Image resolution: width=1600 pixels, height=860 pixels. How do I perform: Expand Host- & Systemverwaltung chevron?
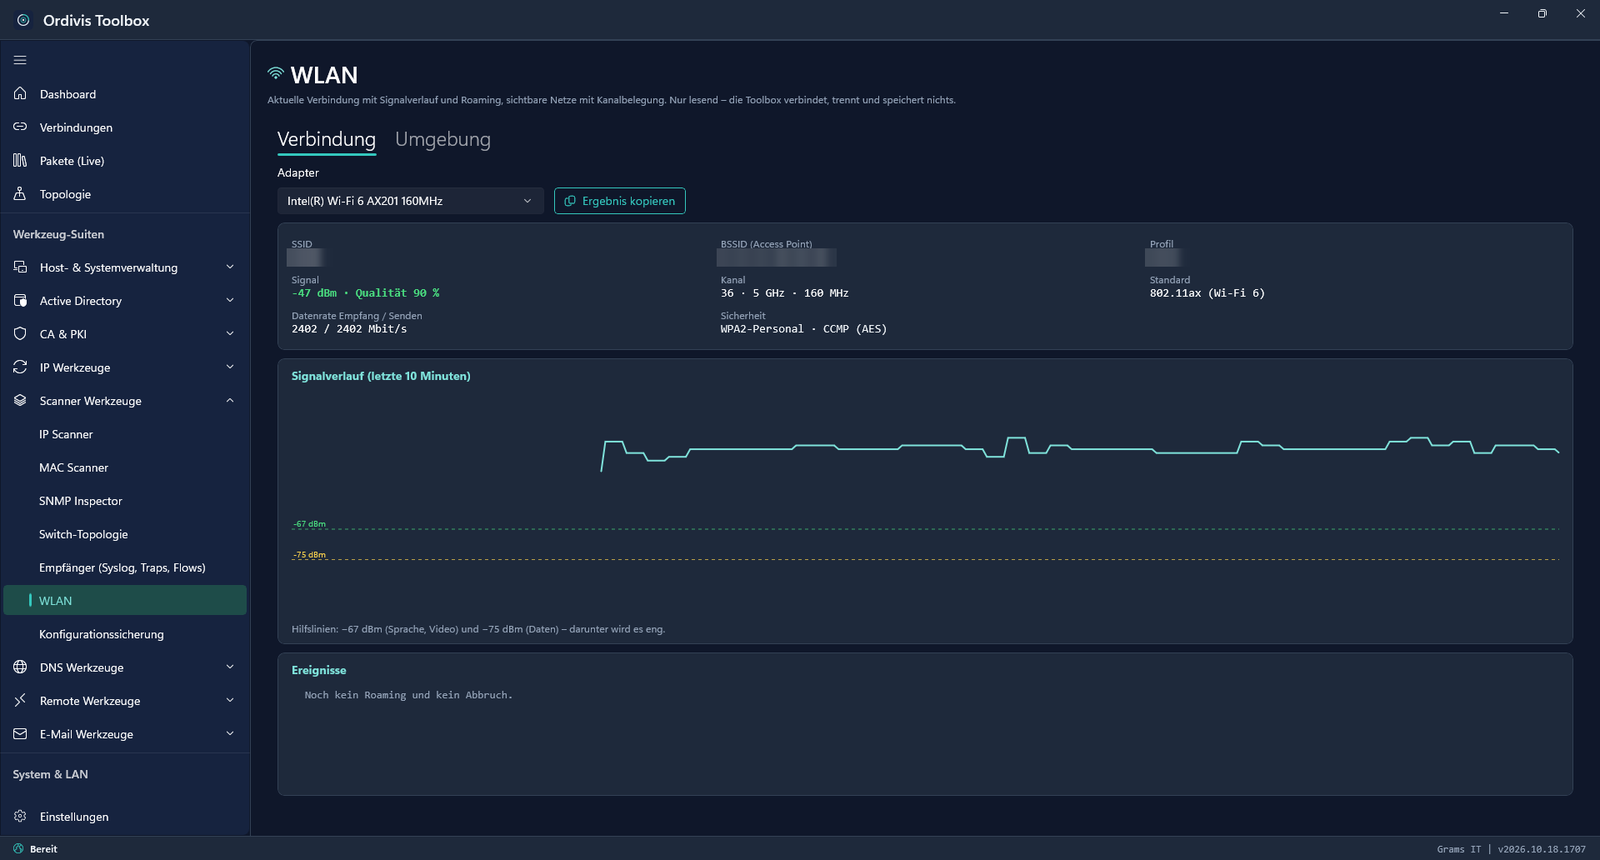[230, 267]
